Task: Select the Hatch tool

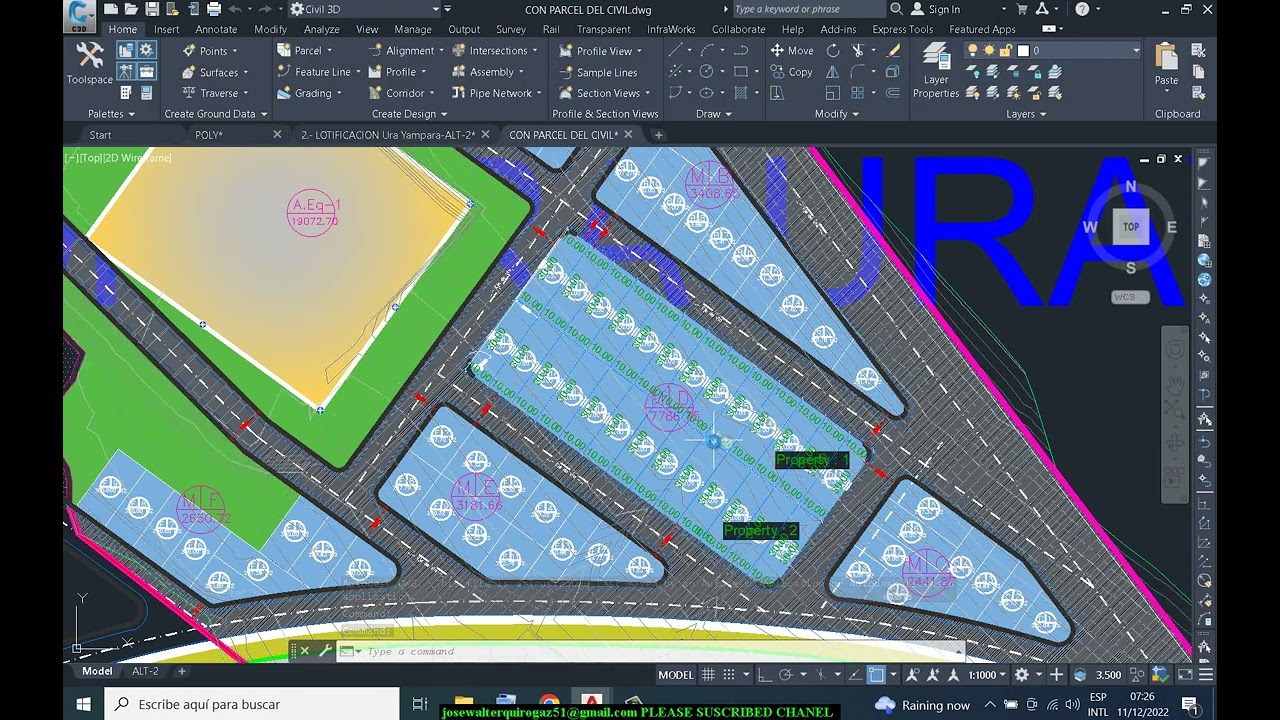Action: coord(740,92)
